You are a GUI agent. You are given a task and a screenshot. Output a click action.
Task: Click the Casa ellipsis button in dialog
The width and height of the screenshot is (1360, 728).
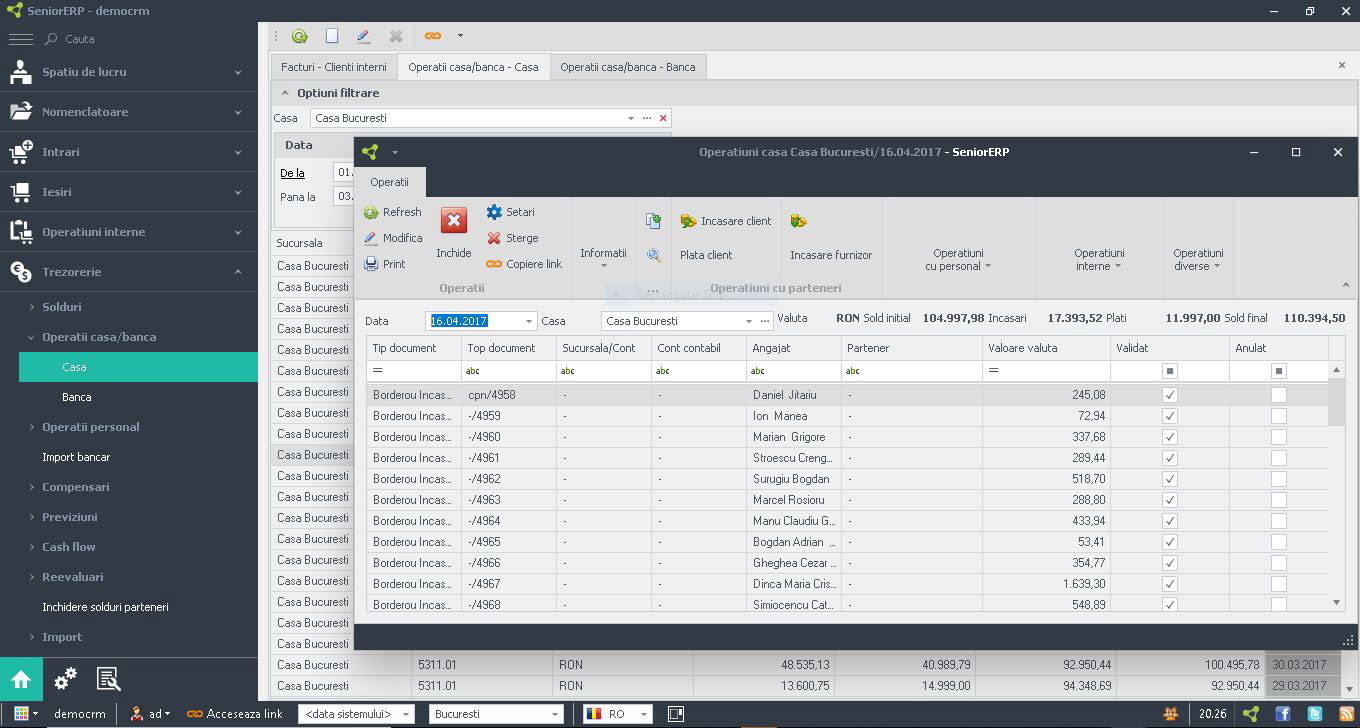pyautogui.click(x=766, y=321)
